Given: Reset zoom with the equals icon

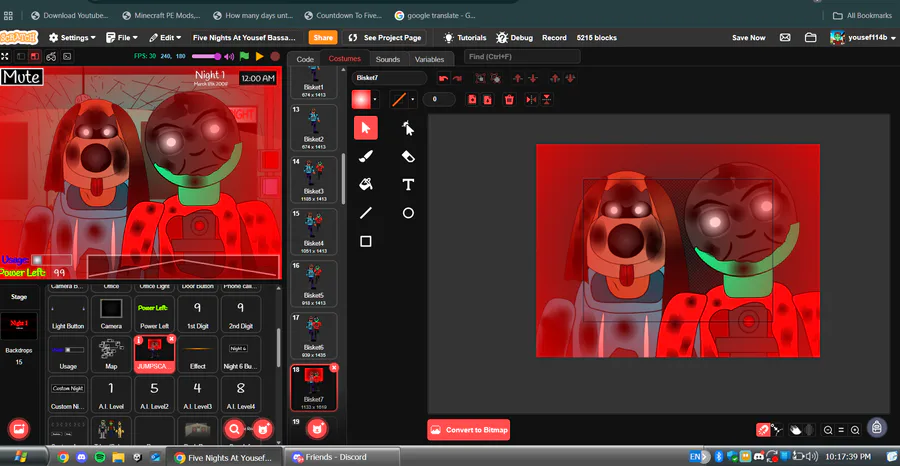Looking at the screenshot, I should (841, 430).
